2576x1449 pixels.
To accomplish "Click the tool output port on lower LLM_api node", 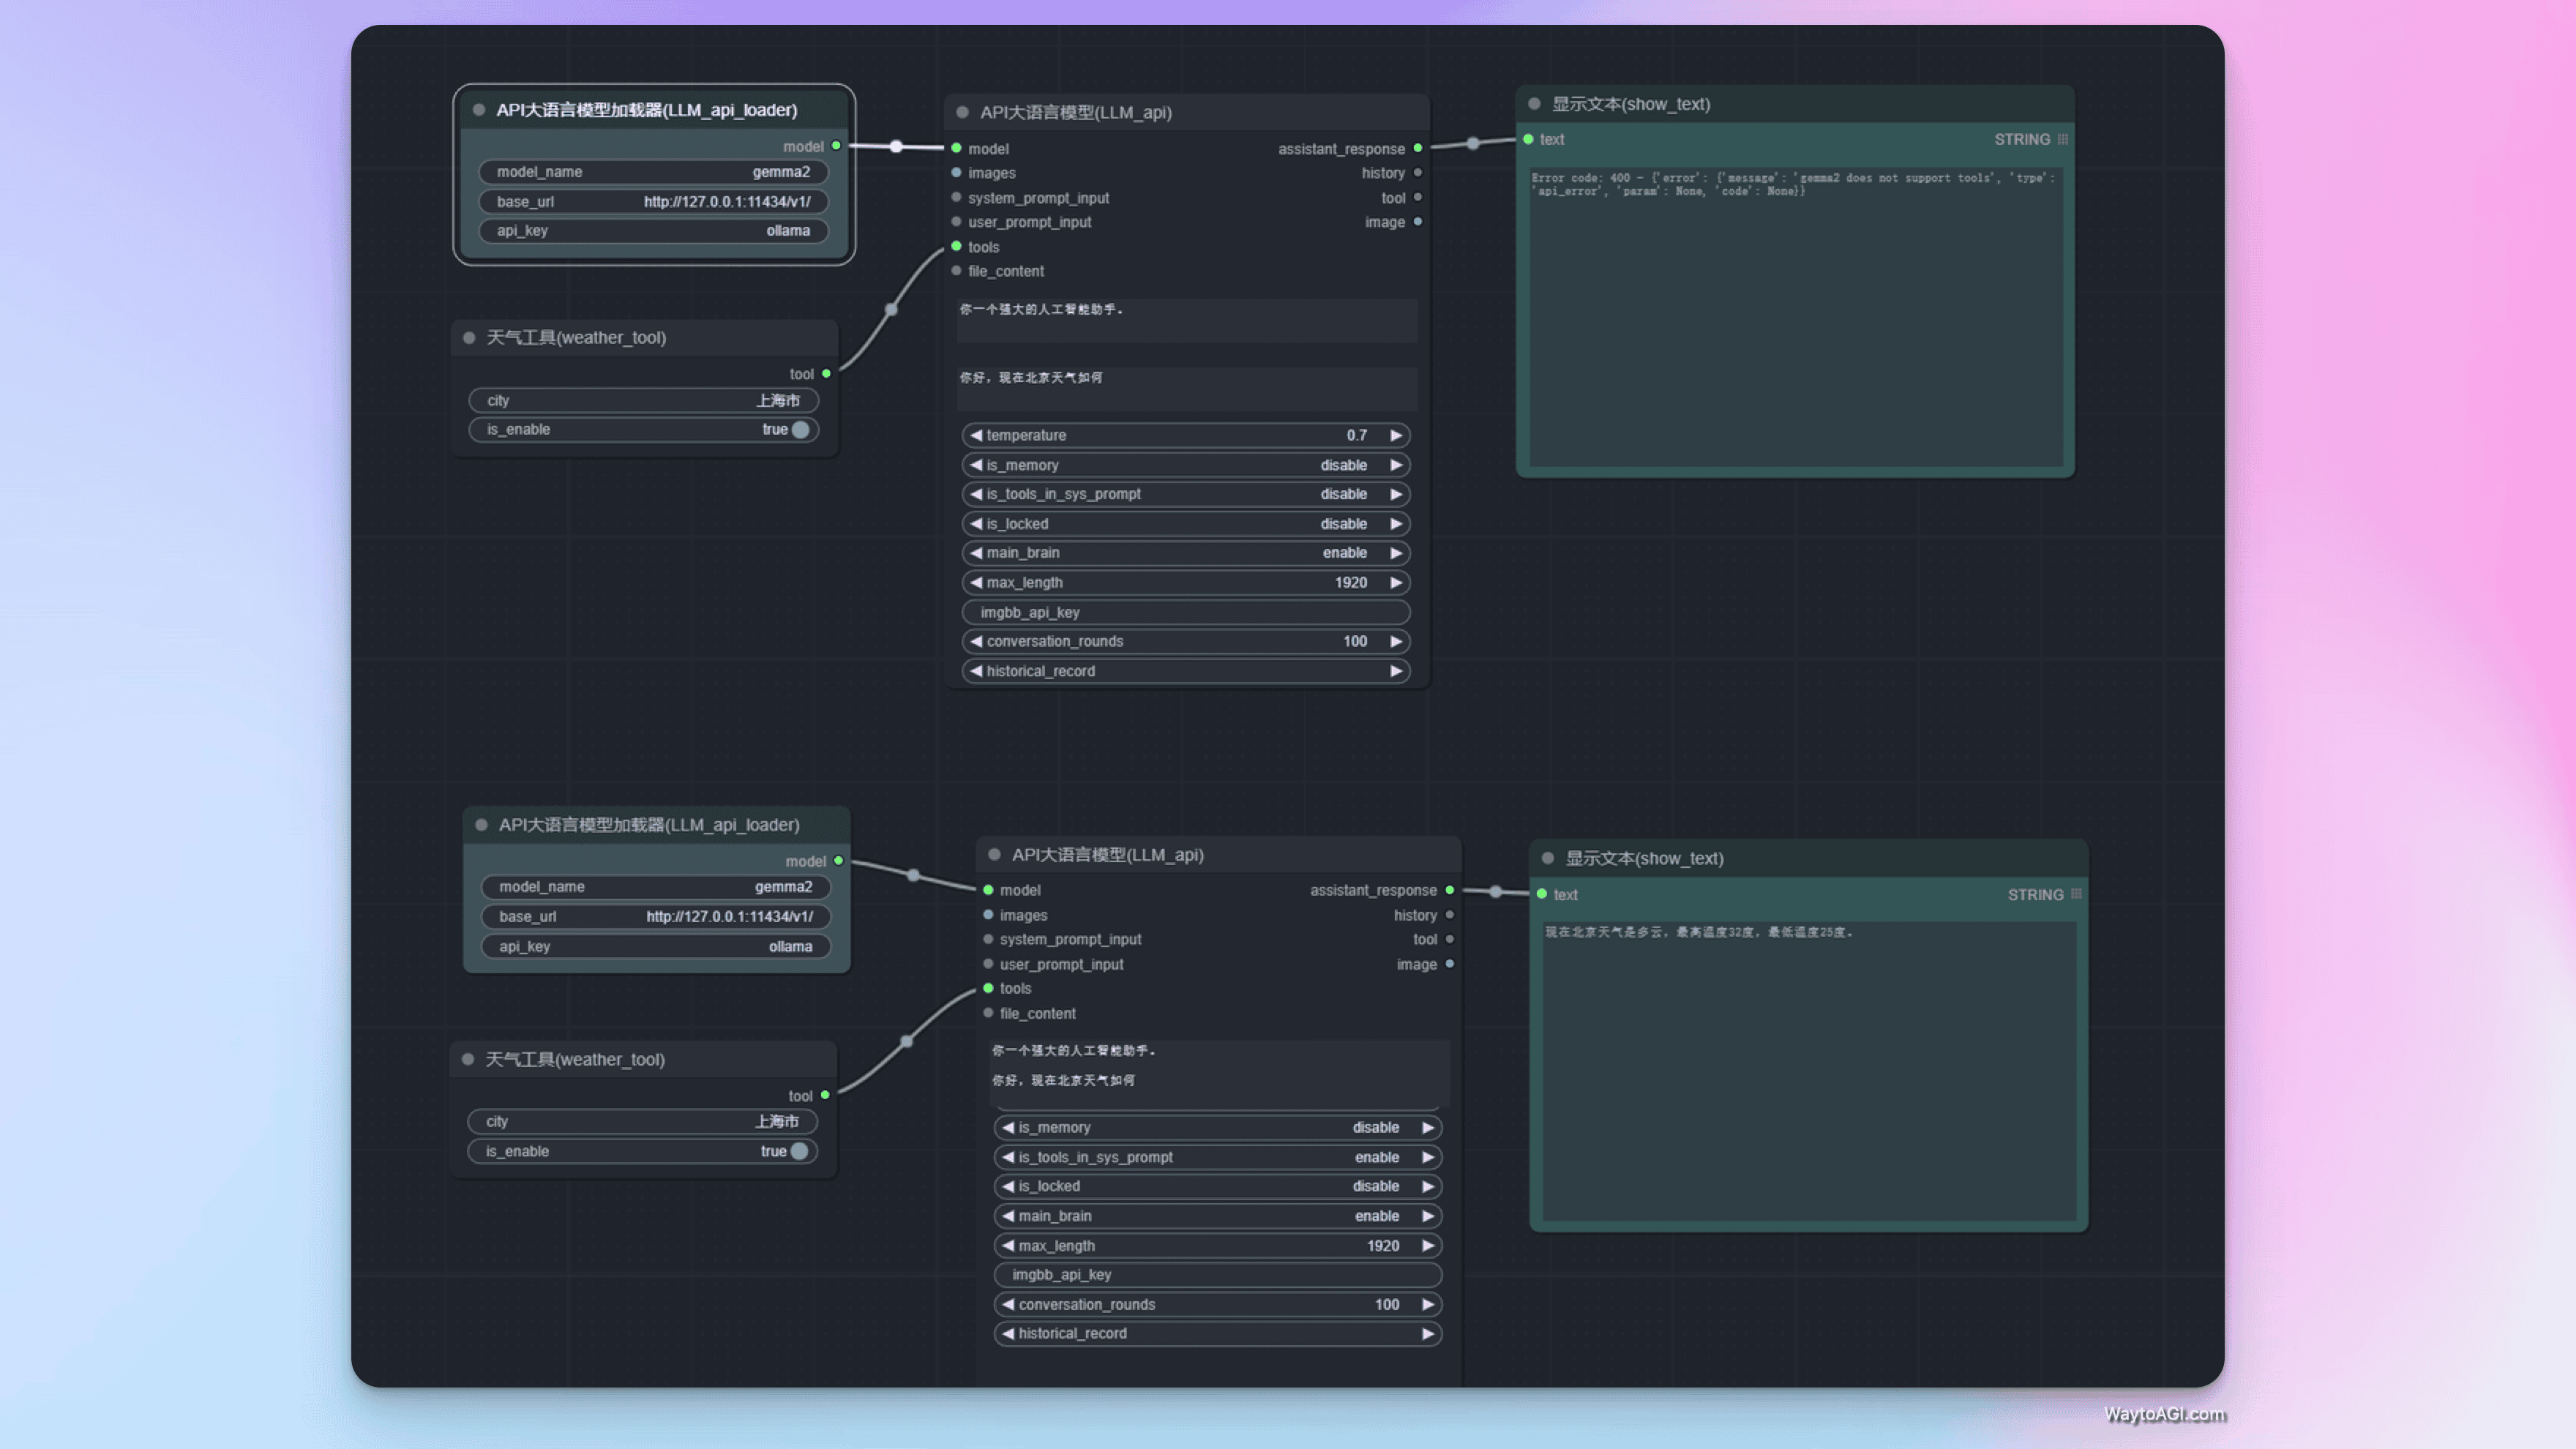I will (1450, 939).
